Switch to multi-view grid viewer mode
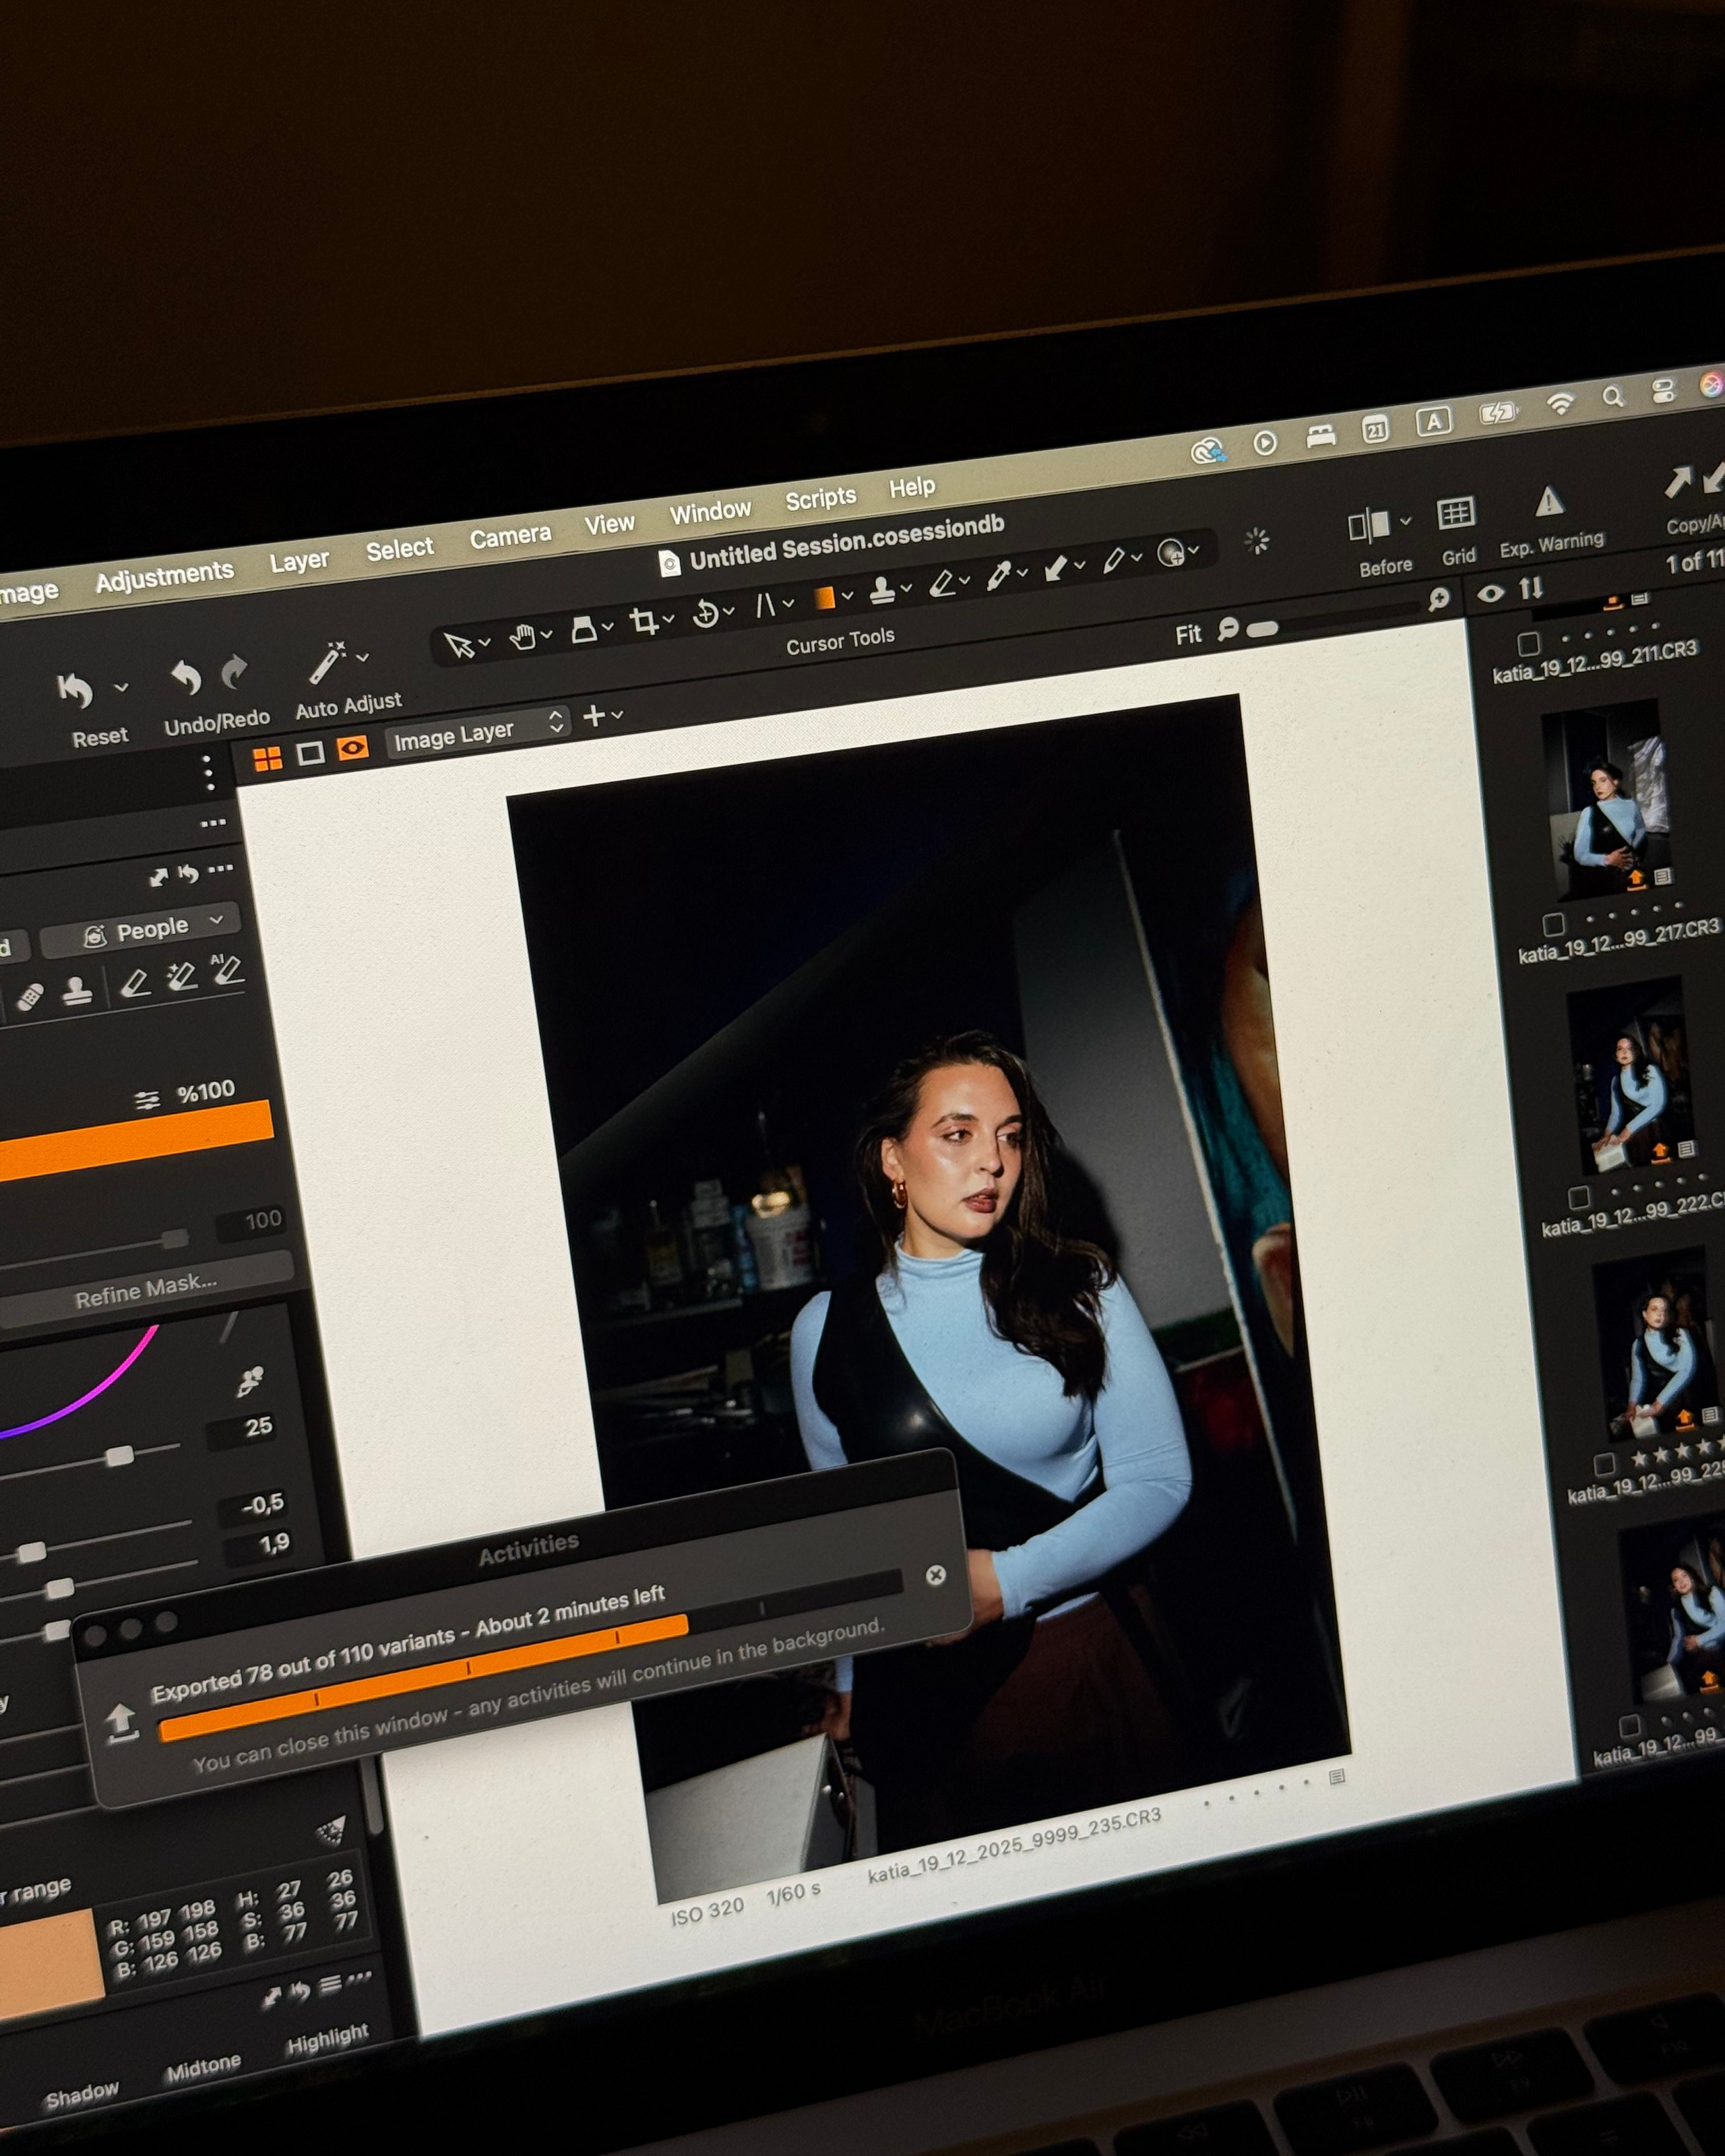Screen dimensions: 1725x2156 point(267,759)
